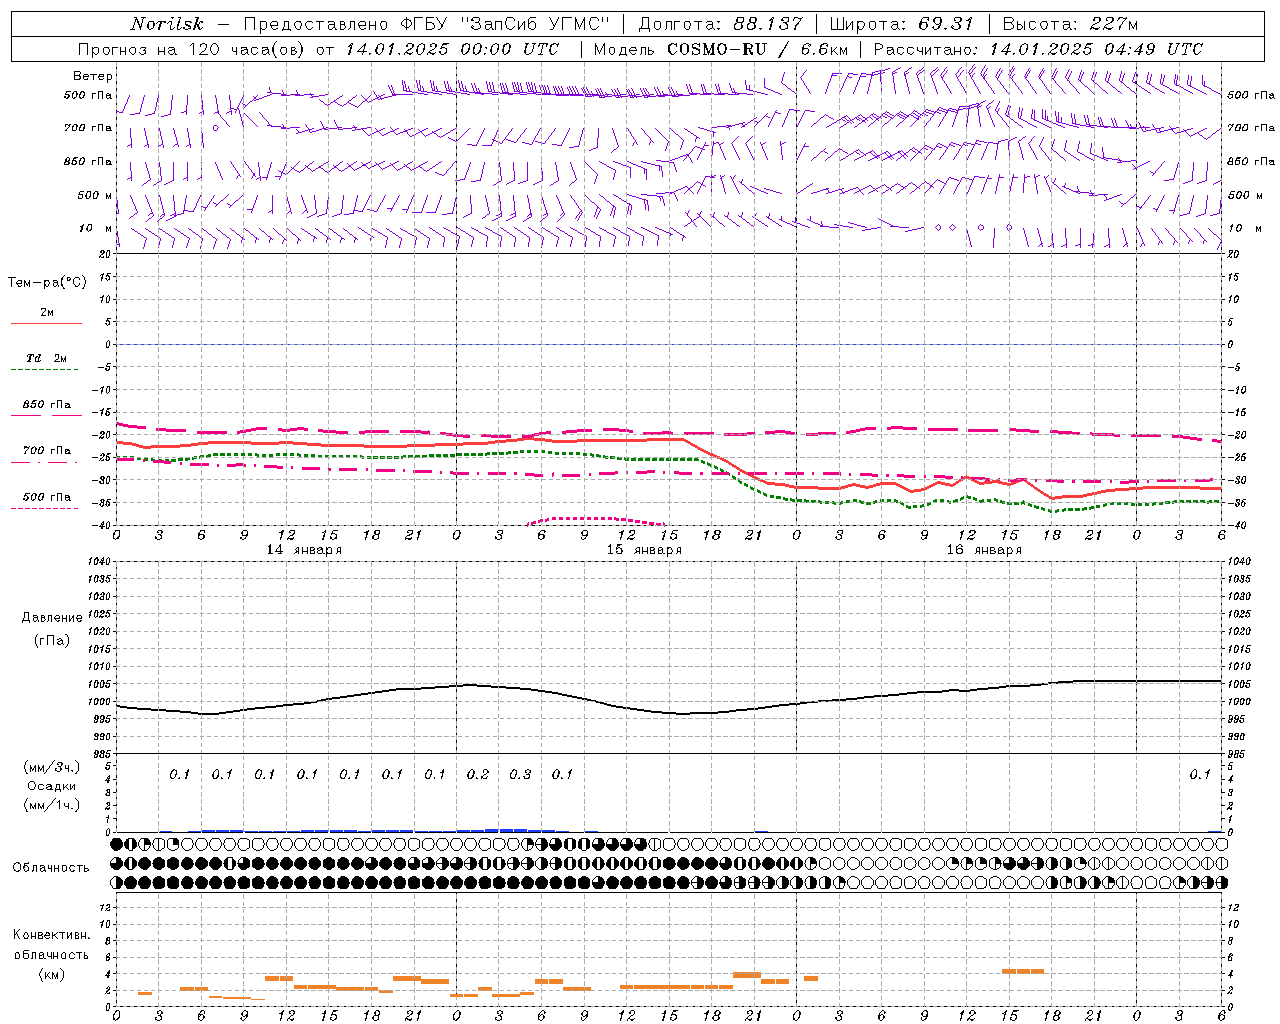Screen dimensions: 1280x1024
Task: Click the "Norilsk" station name in the header
Action: (167, 24)
